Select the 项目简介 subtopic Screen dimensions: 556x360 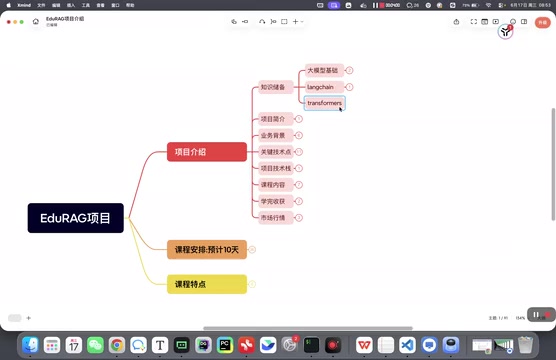point(276,119)
